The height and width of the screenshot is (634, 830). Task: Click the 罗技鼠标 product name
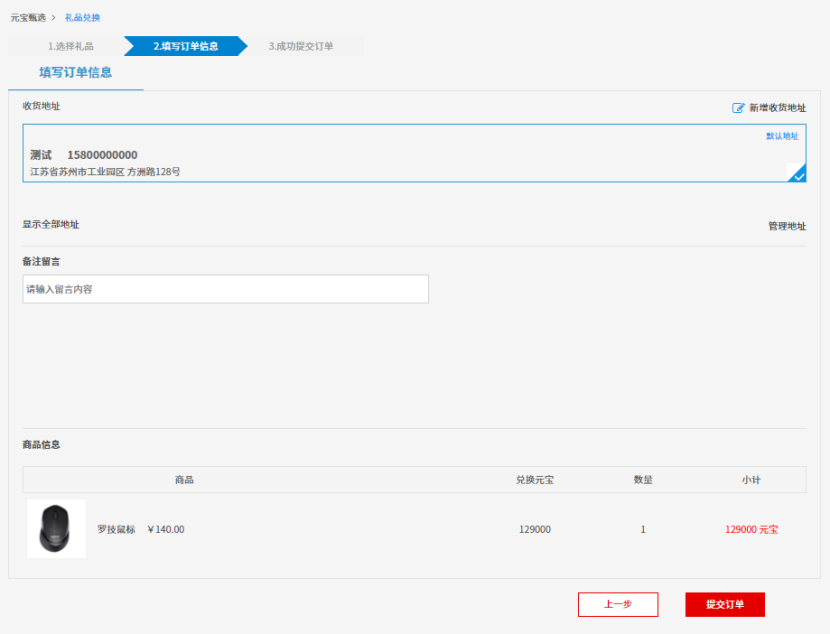pos(116,529)
